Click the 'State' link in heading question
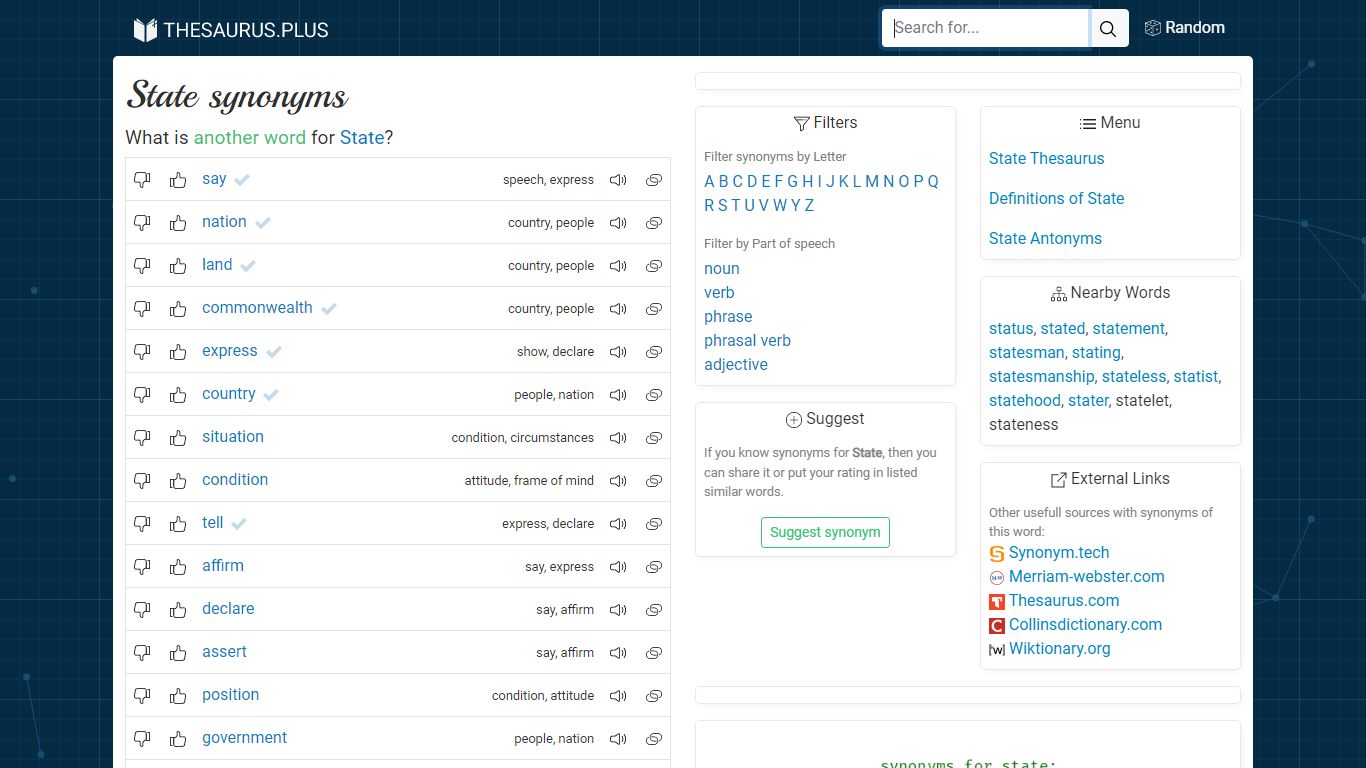Screen dimensions: 1366x768 (x=362, y=137)
